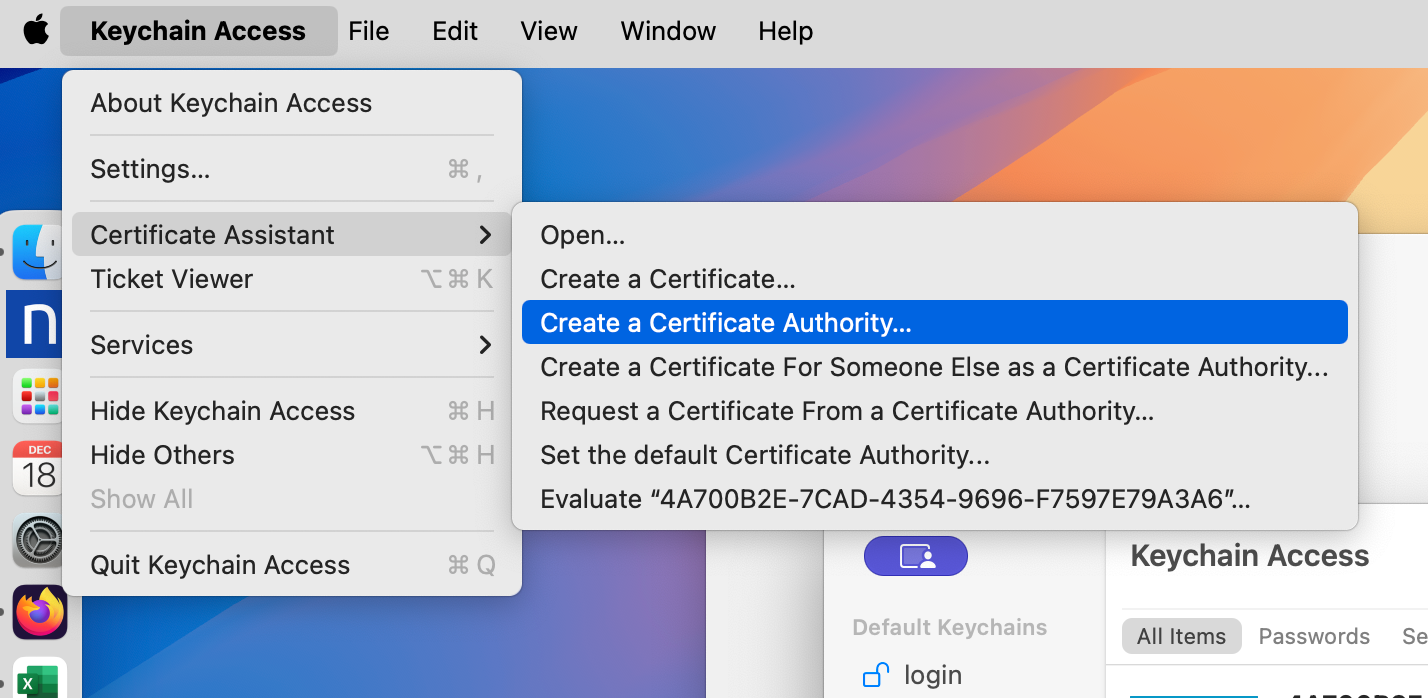Launch Firefox from the dock
The image size is (1428, 698).
40,611
